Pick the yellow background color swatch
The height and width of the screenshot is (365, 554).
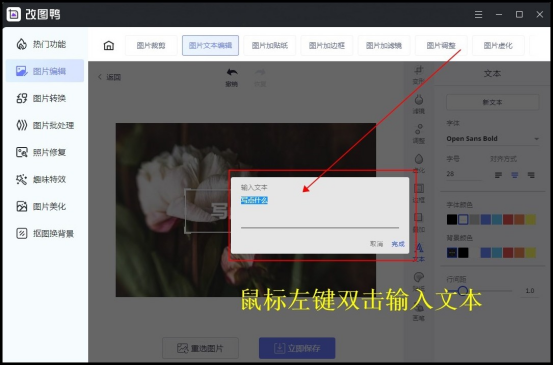[x=531, y=253]
